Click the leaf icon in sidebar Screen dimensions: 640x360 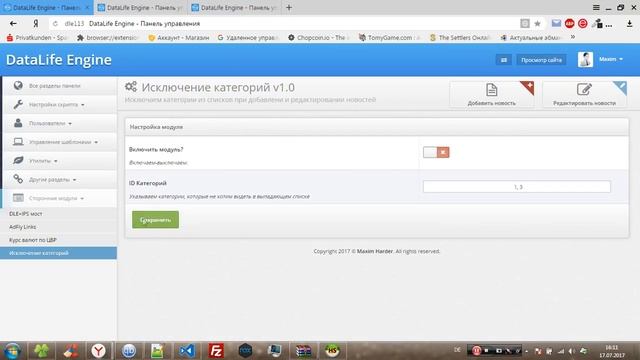(18, 160)
